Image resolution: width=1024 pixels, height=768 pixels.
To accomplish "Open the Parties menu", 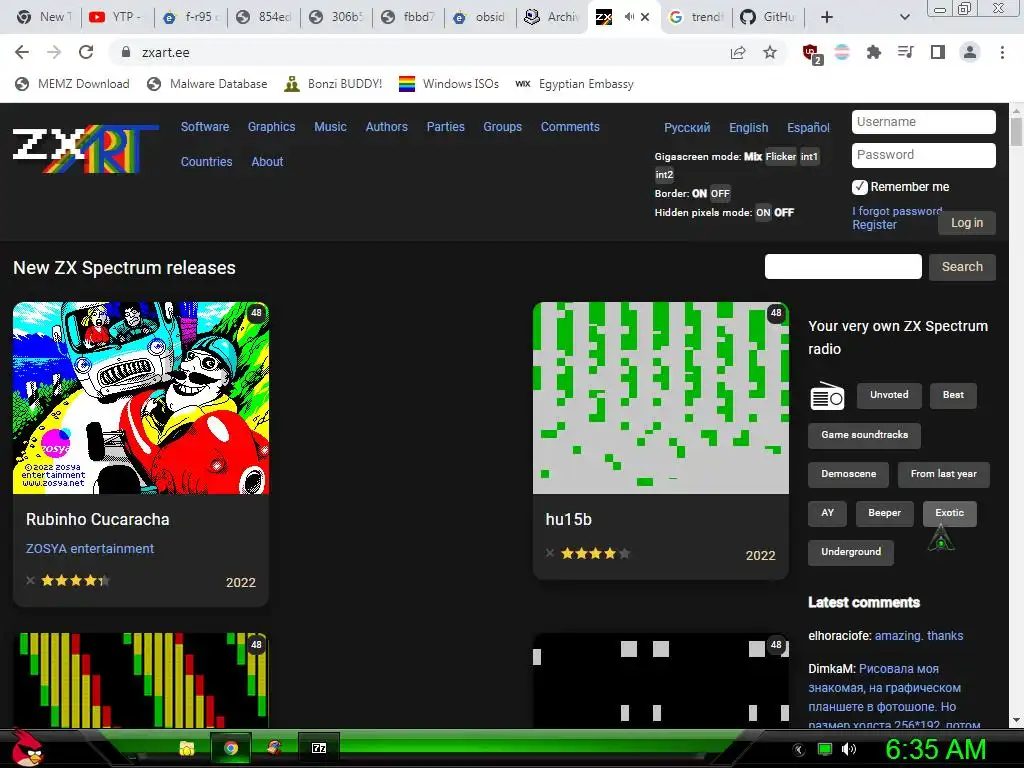I will [445, 127].
